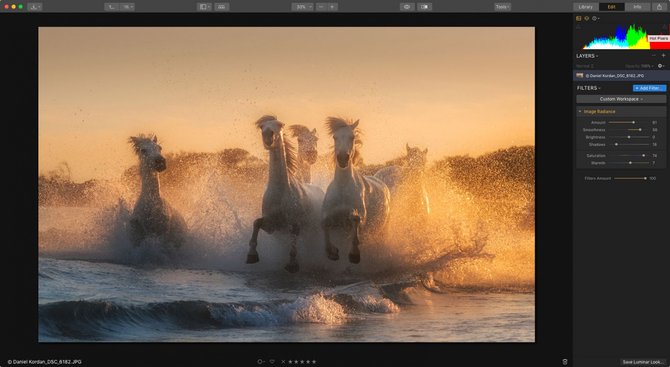Collapse the Image Radiance filter panel
This screenshot has height=367, width=670.
pos(580,112)
